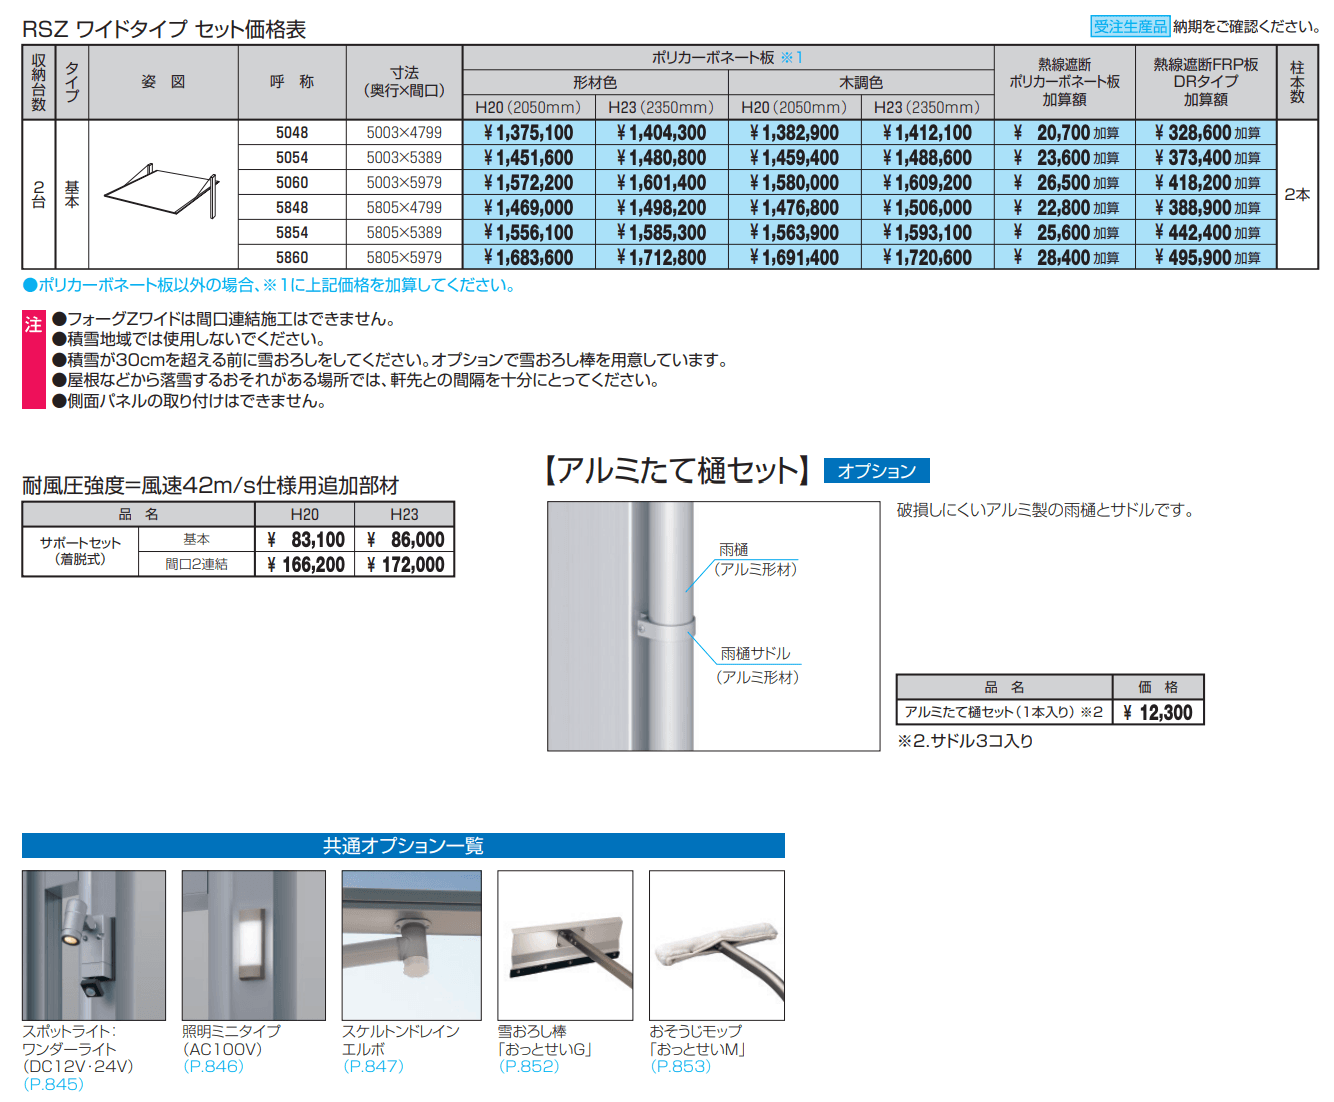Click the cleaning mop おっとせいM photo
This screenshot has width=1334, height=1102.
pos(716,944)
